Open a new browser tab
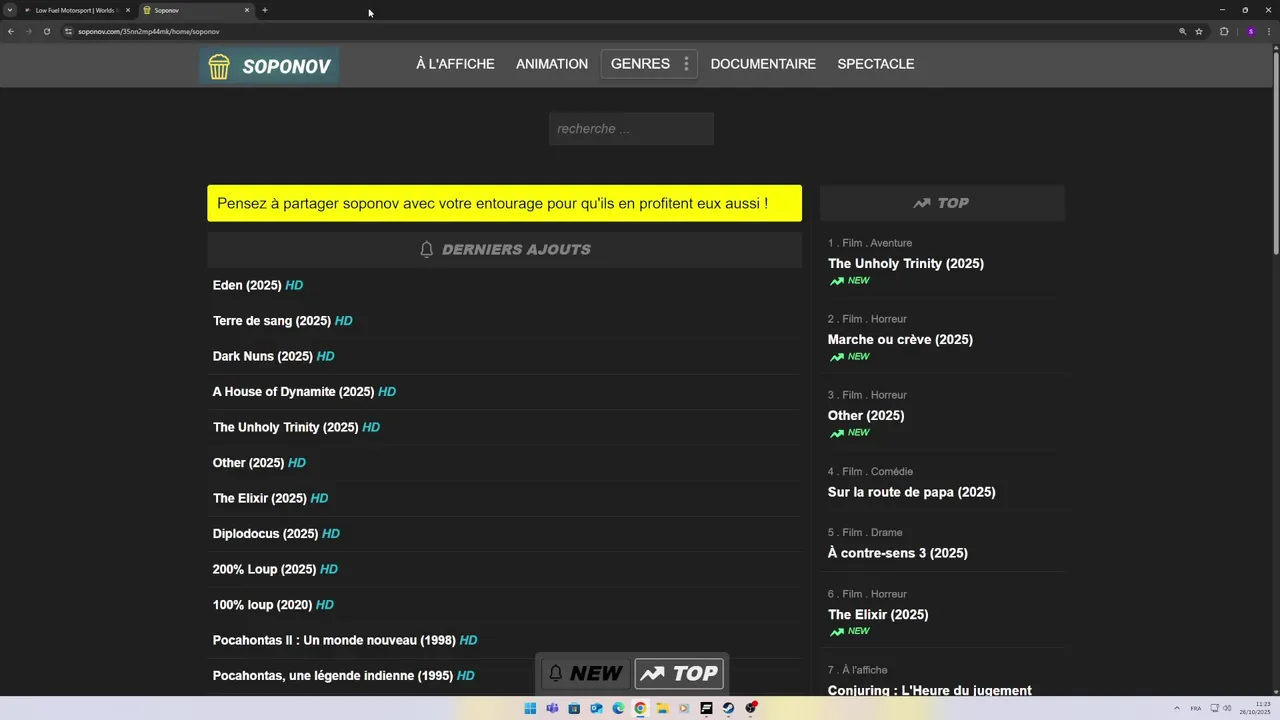Viewport: 1280px width, 720px height. (265, 10)
